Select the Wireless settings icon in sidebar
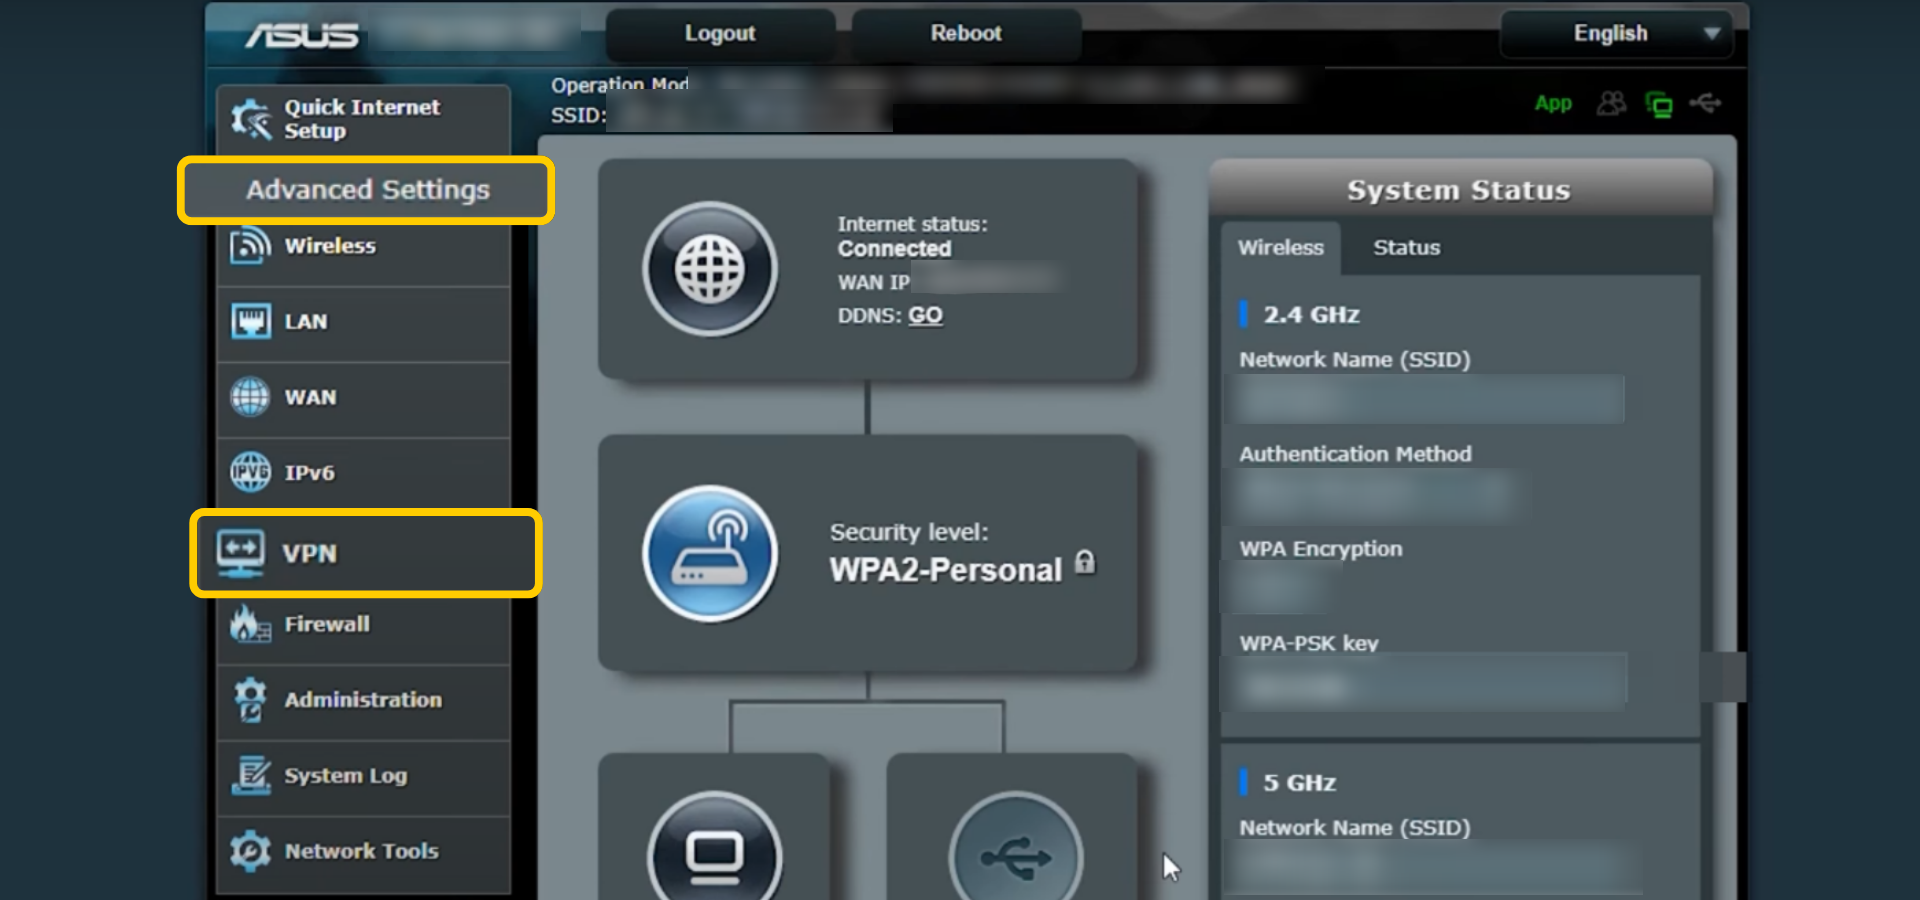The height and width of the screenshot is (900, 1920). pos(252,245)
